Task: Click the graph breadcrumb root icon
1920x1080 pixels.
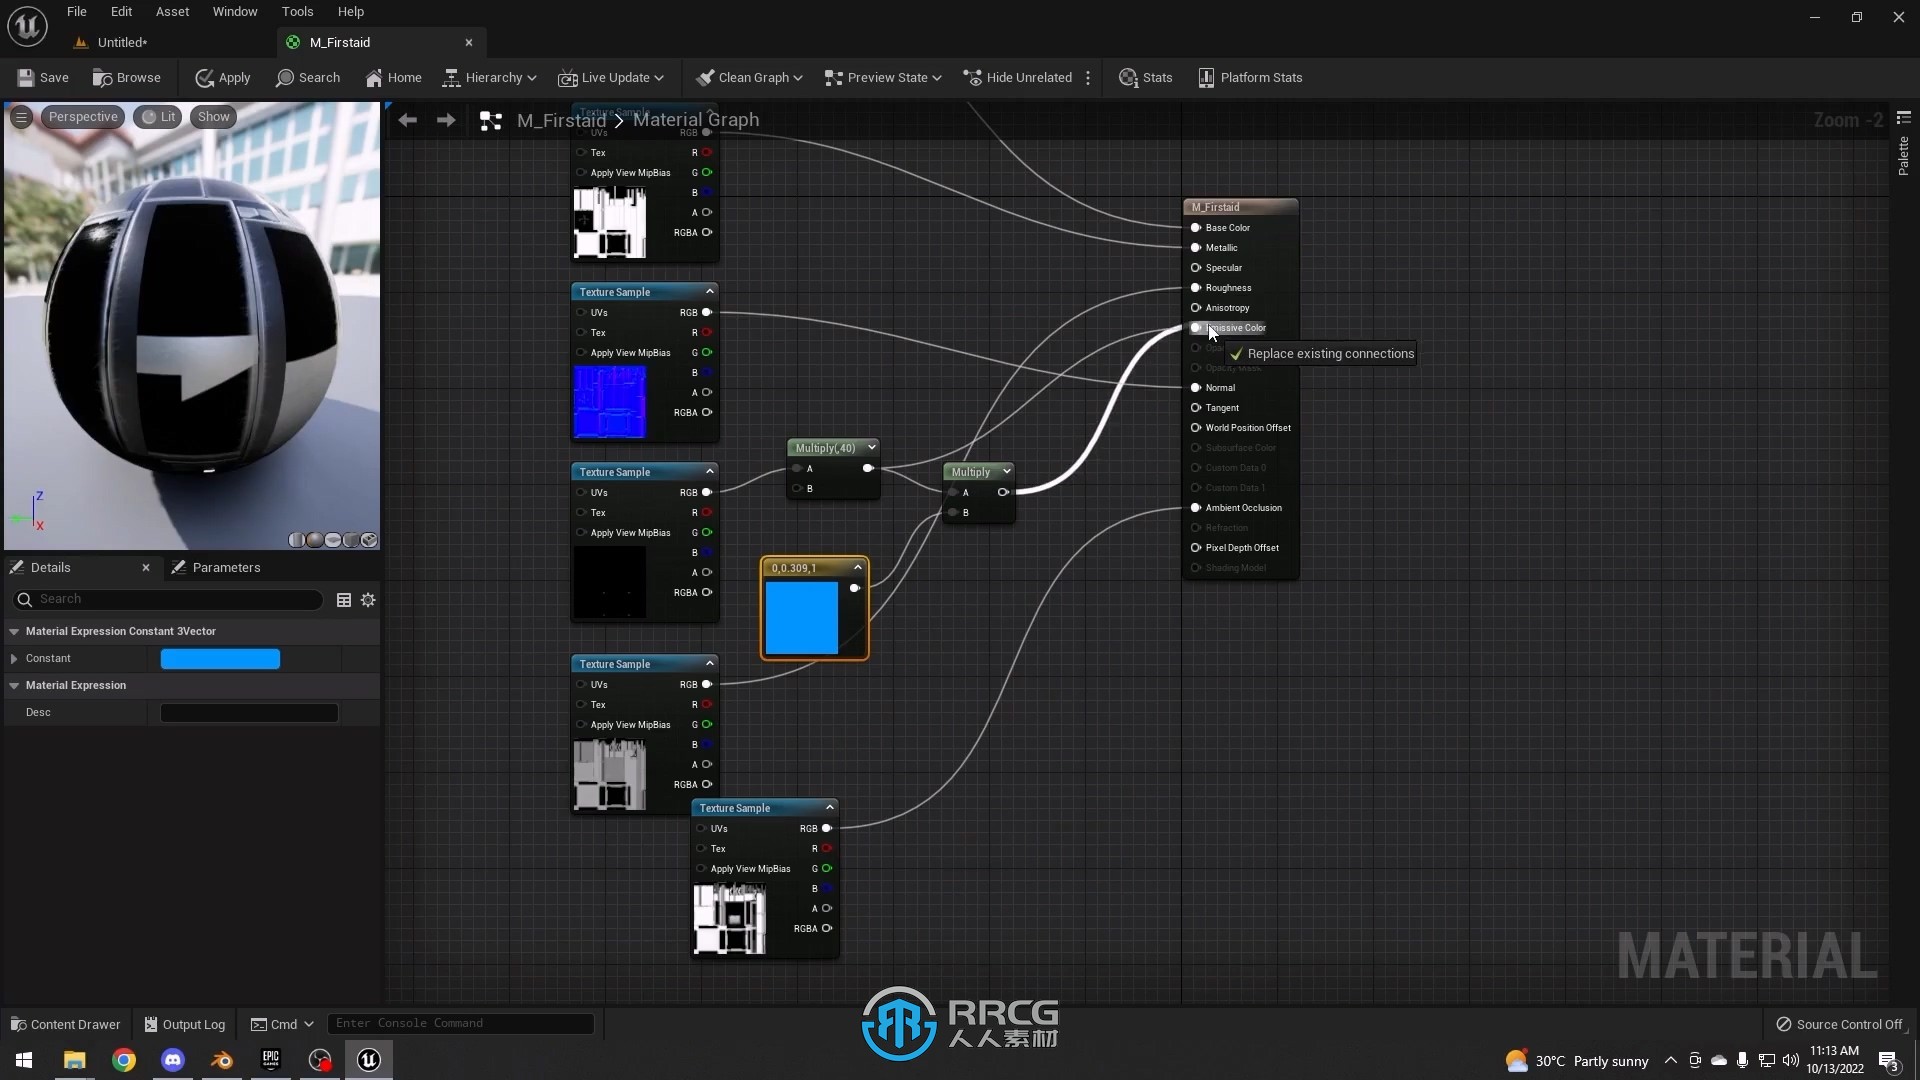Action: pyautogui.click(x=490, y=121)
